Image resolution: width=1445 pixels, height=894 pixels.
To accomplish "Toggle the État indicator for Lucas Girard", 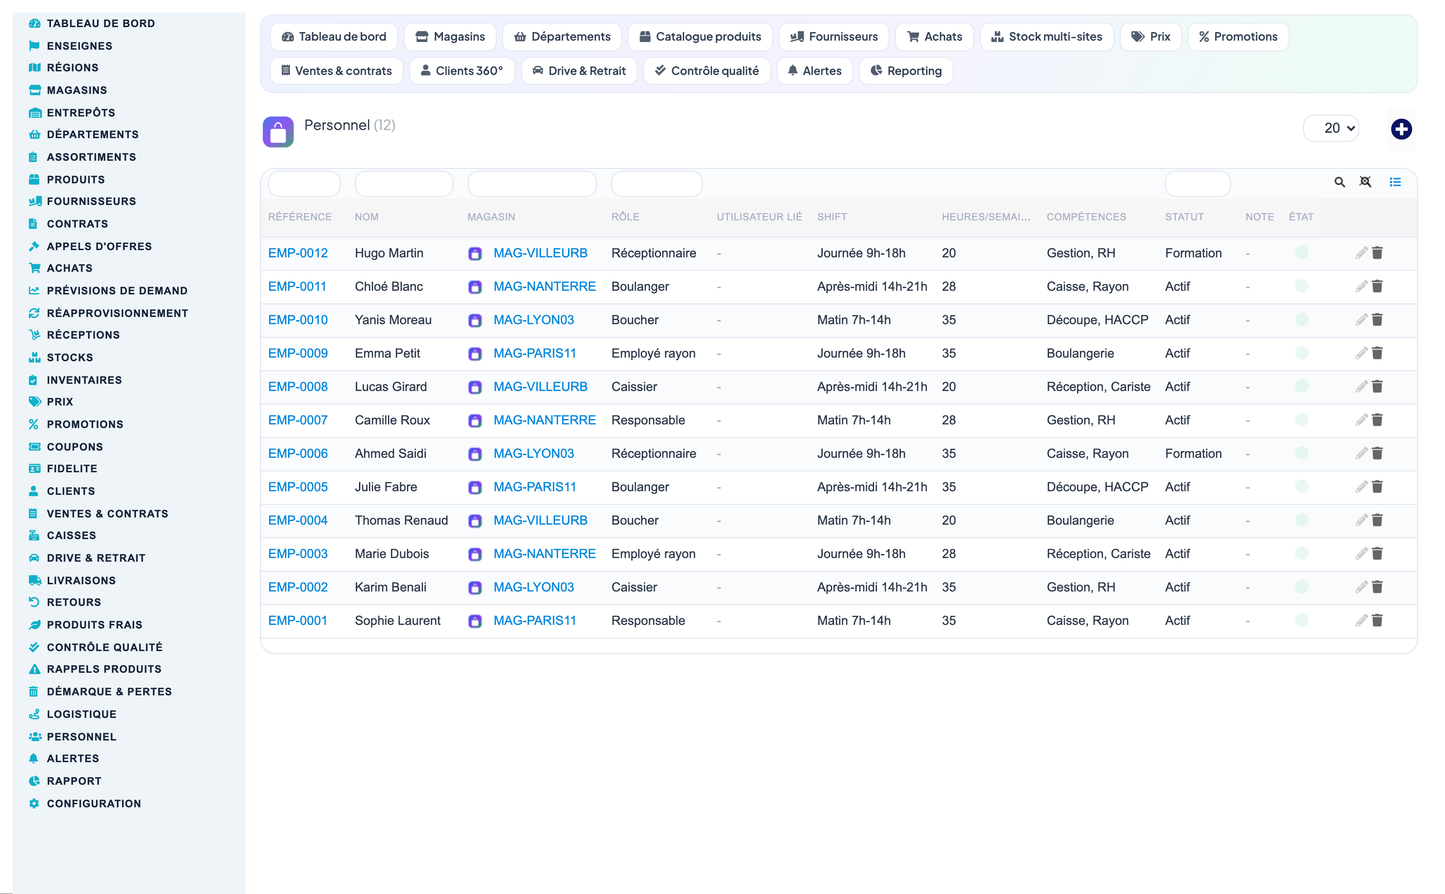I will [1302, 387].
